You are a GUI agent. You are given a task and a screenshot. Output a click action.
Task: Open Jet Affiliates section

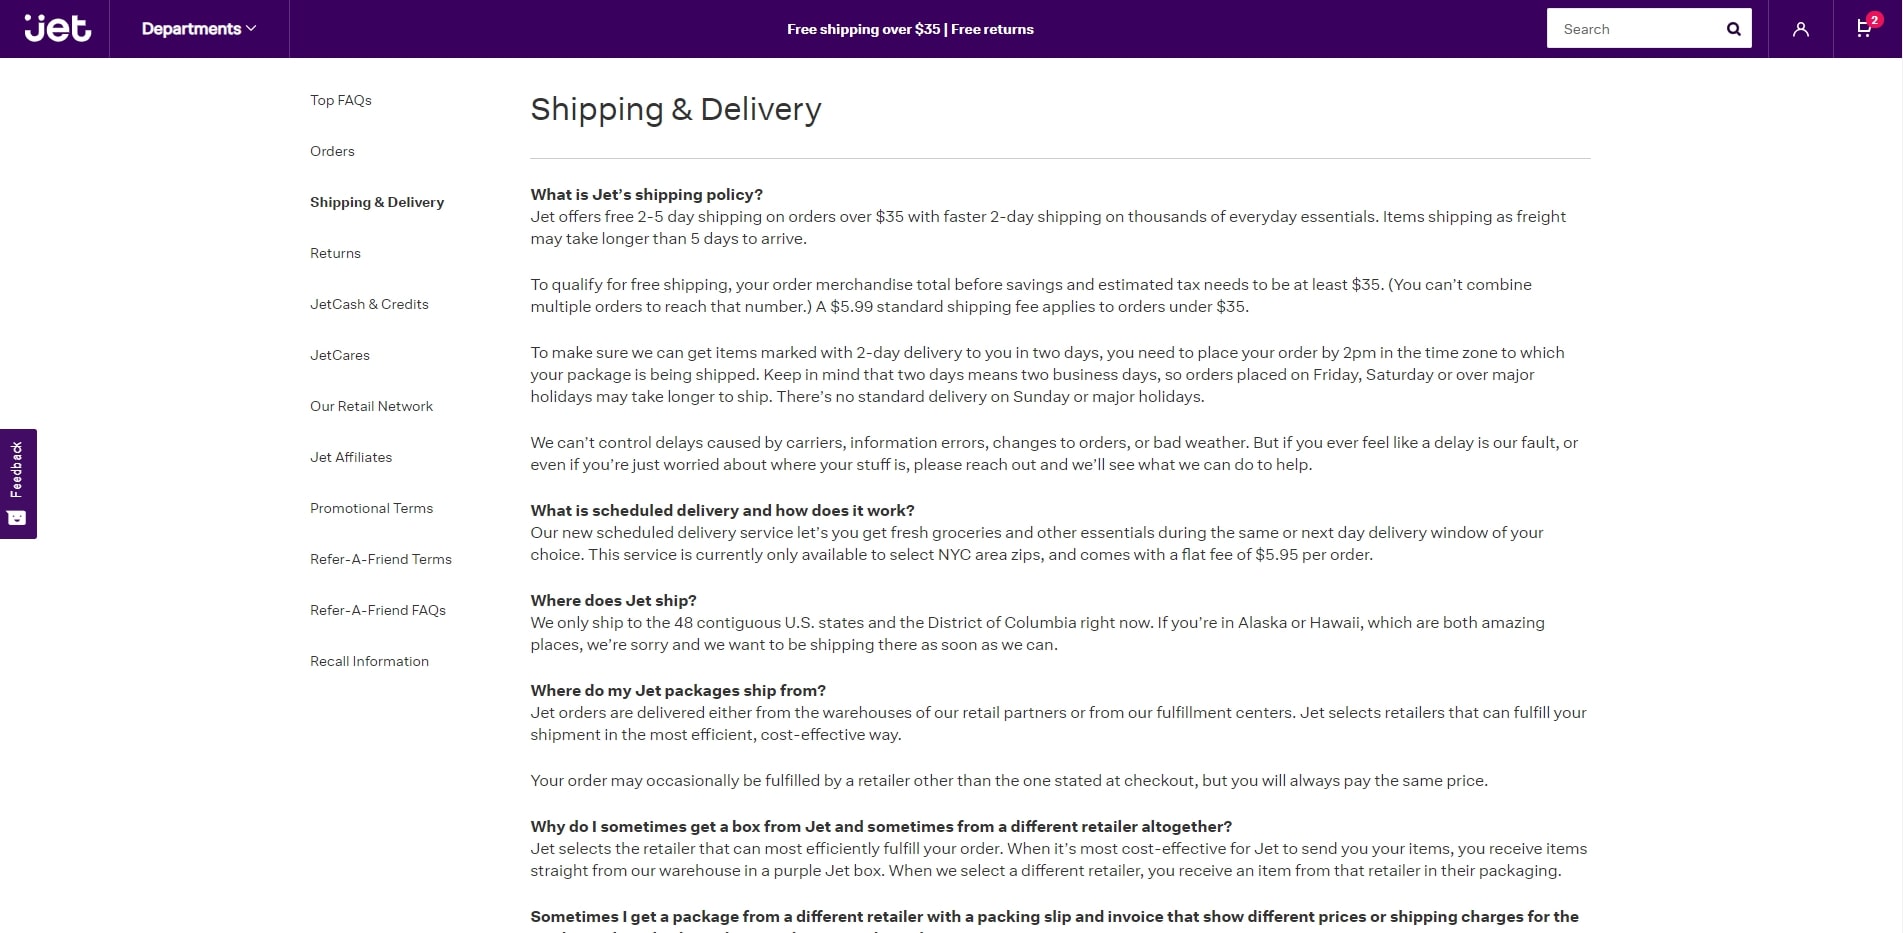[351, 457]
